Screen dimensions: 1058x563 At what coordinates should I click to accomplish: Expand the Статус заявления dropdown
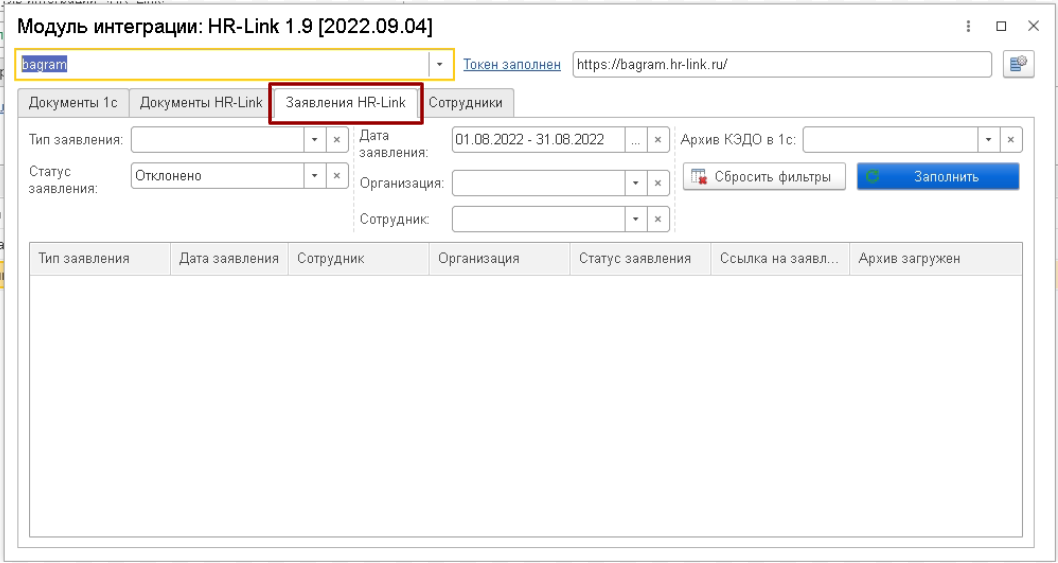[314, 176]
